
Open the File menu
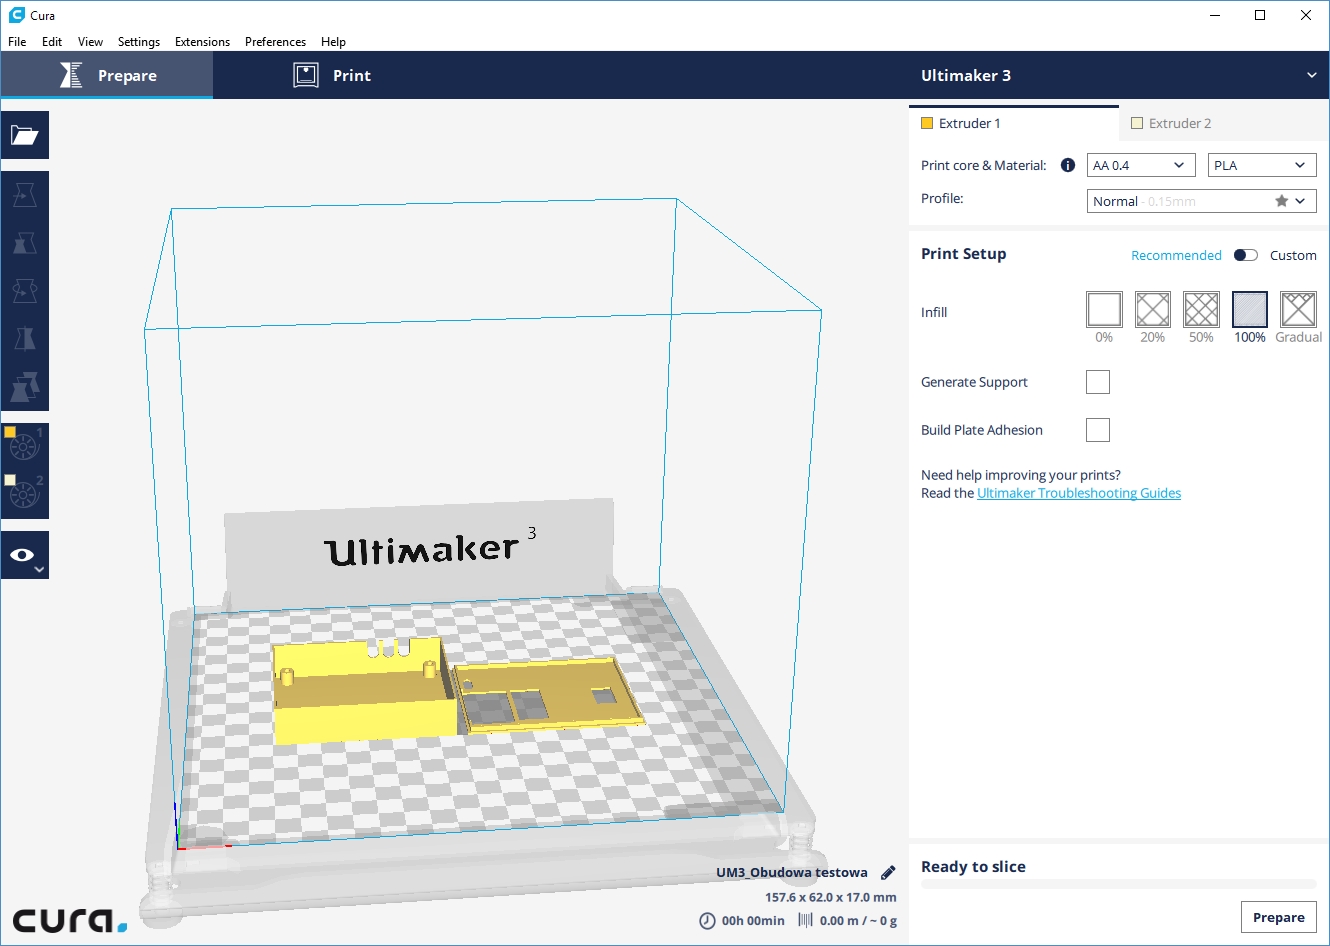[x=17, y=42]
